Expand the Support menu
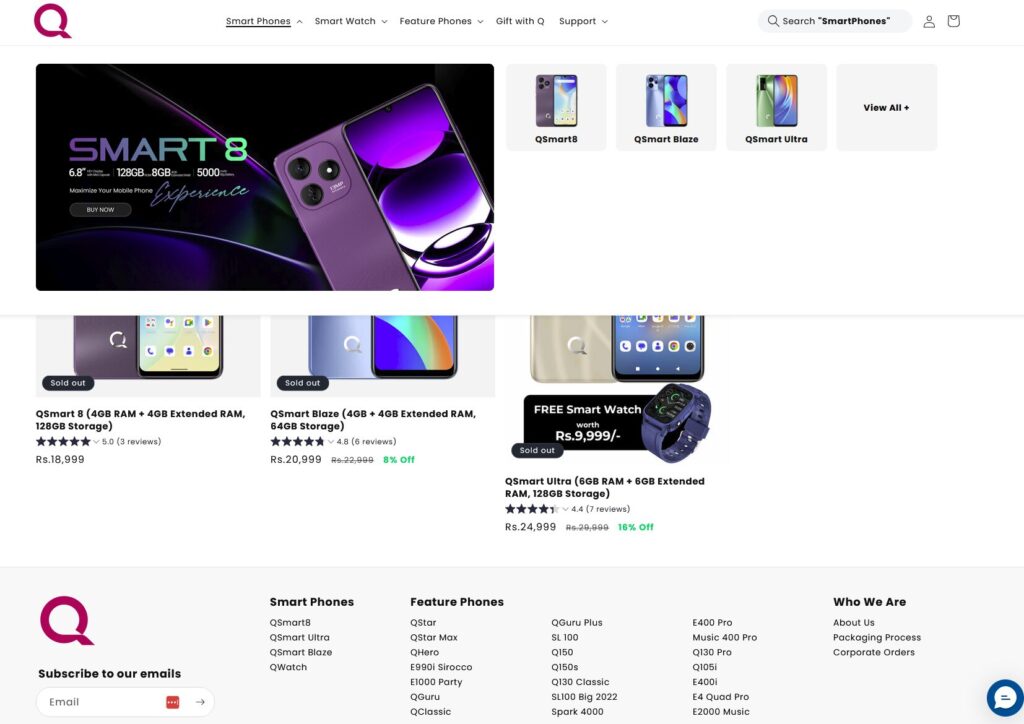The width and height of the screenshot is (1024, 724). click(583, 21)
